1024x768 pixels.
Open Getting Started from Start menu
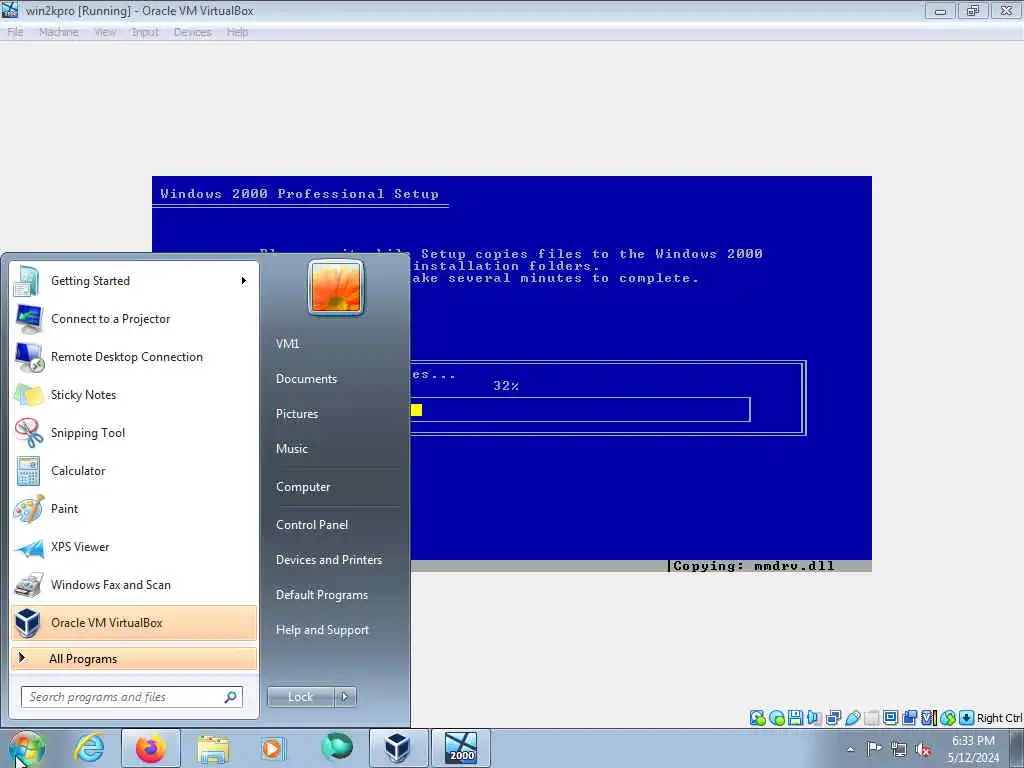[x=134, y=281]
